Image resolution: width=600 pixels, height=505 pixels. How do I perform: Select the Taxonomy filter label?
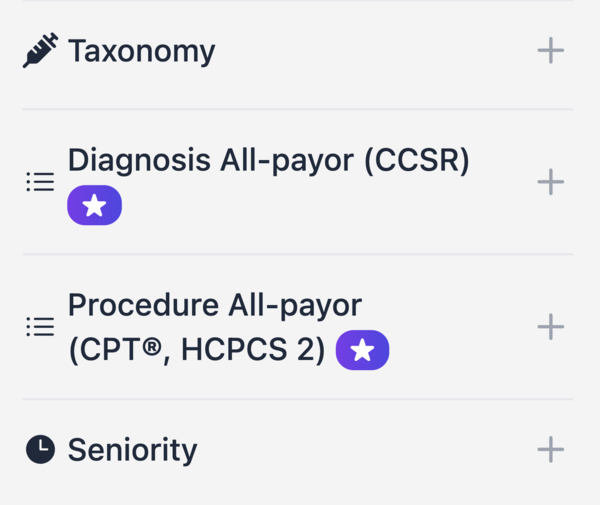tap(142, 52)
